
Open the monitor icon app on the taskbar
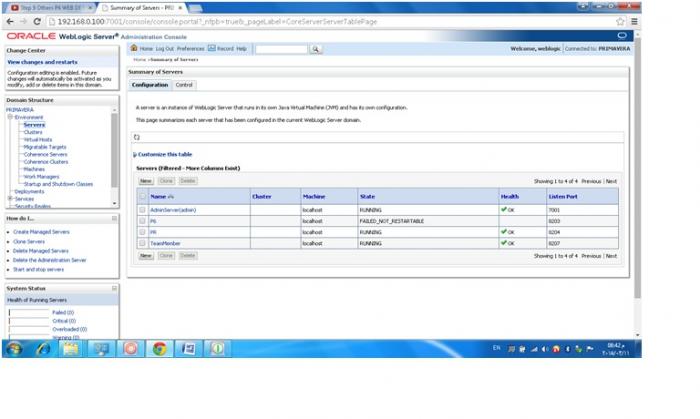[100, 348]
